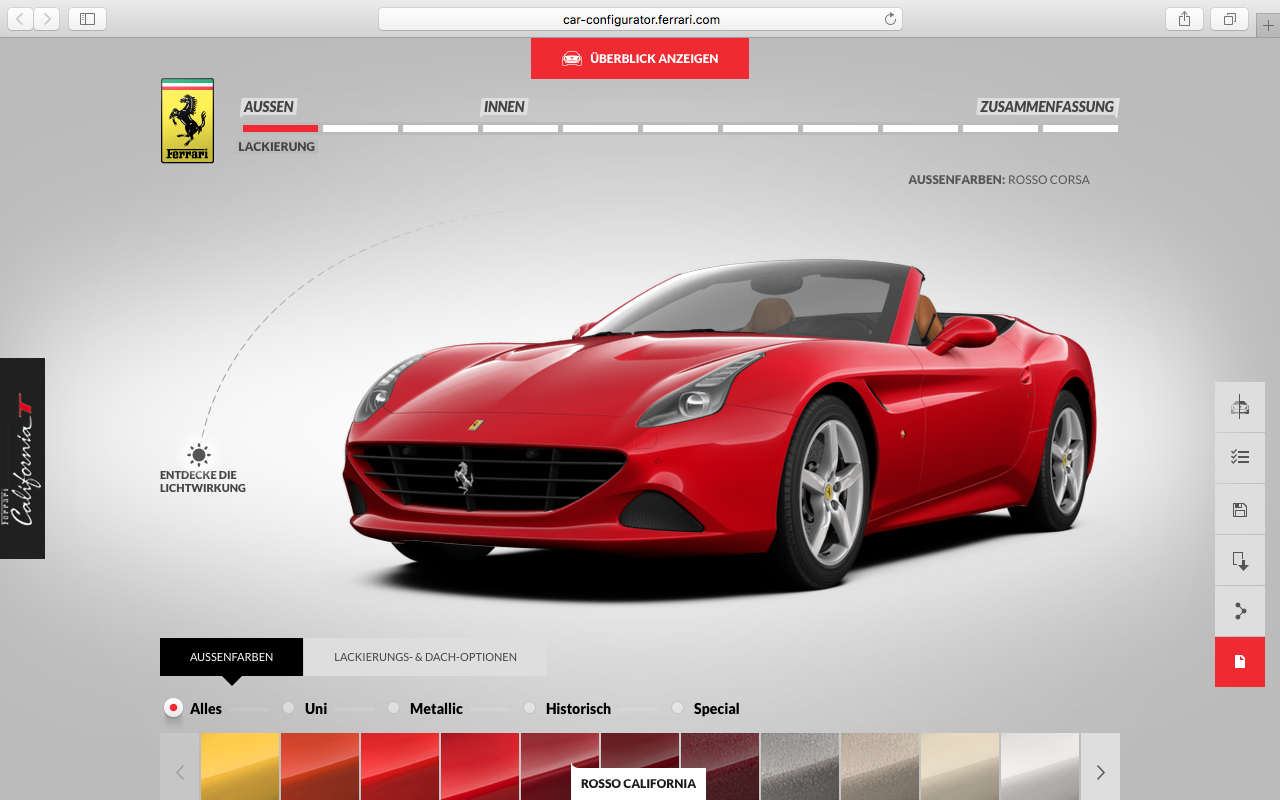The image size is (1280, 800).
Task: Go to the AUSSEN section
Action: point(269,107)
